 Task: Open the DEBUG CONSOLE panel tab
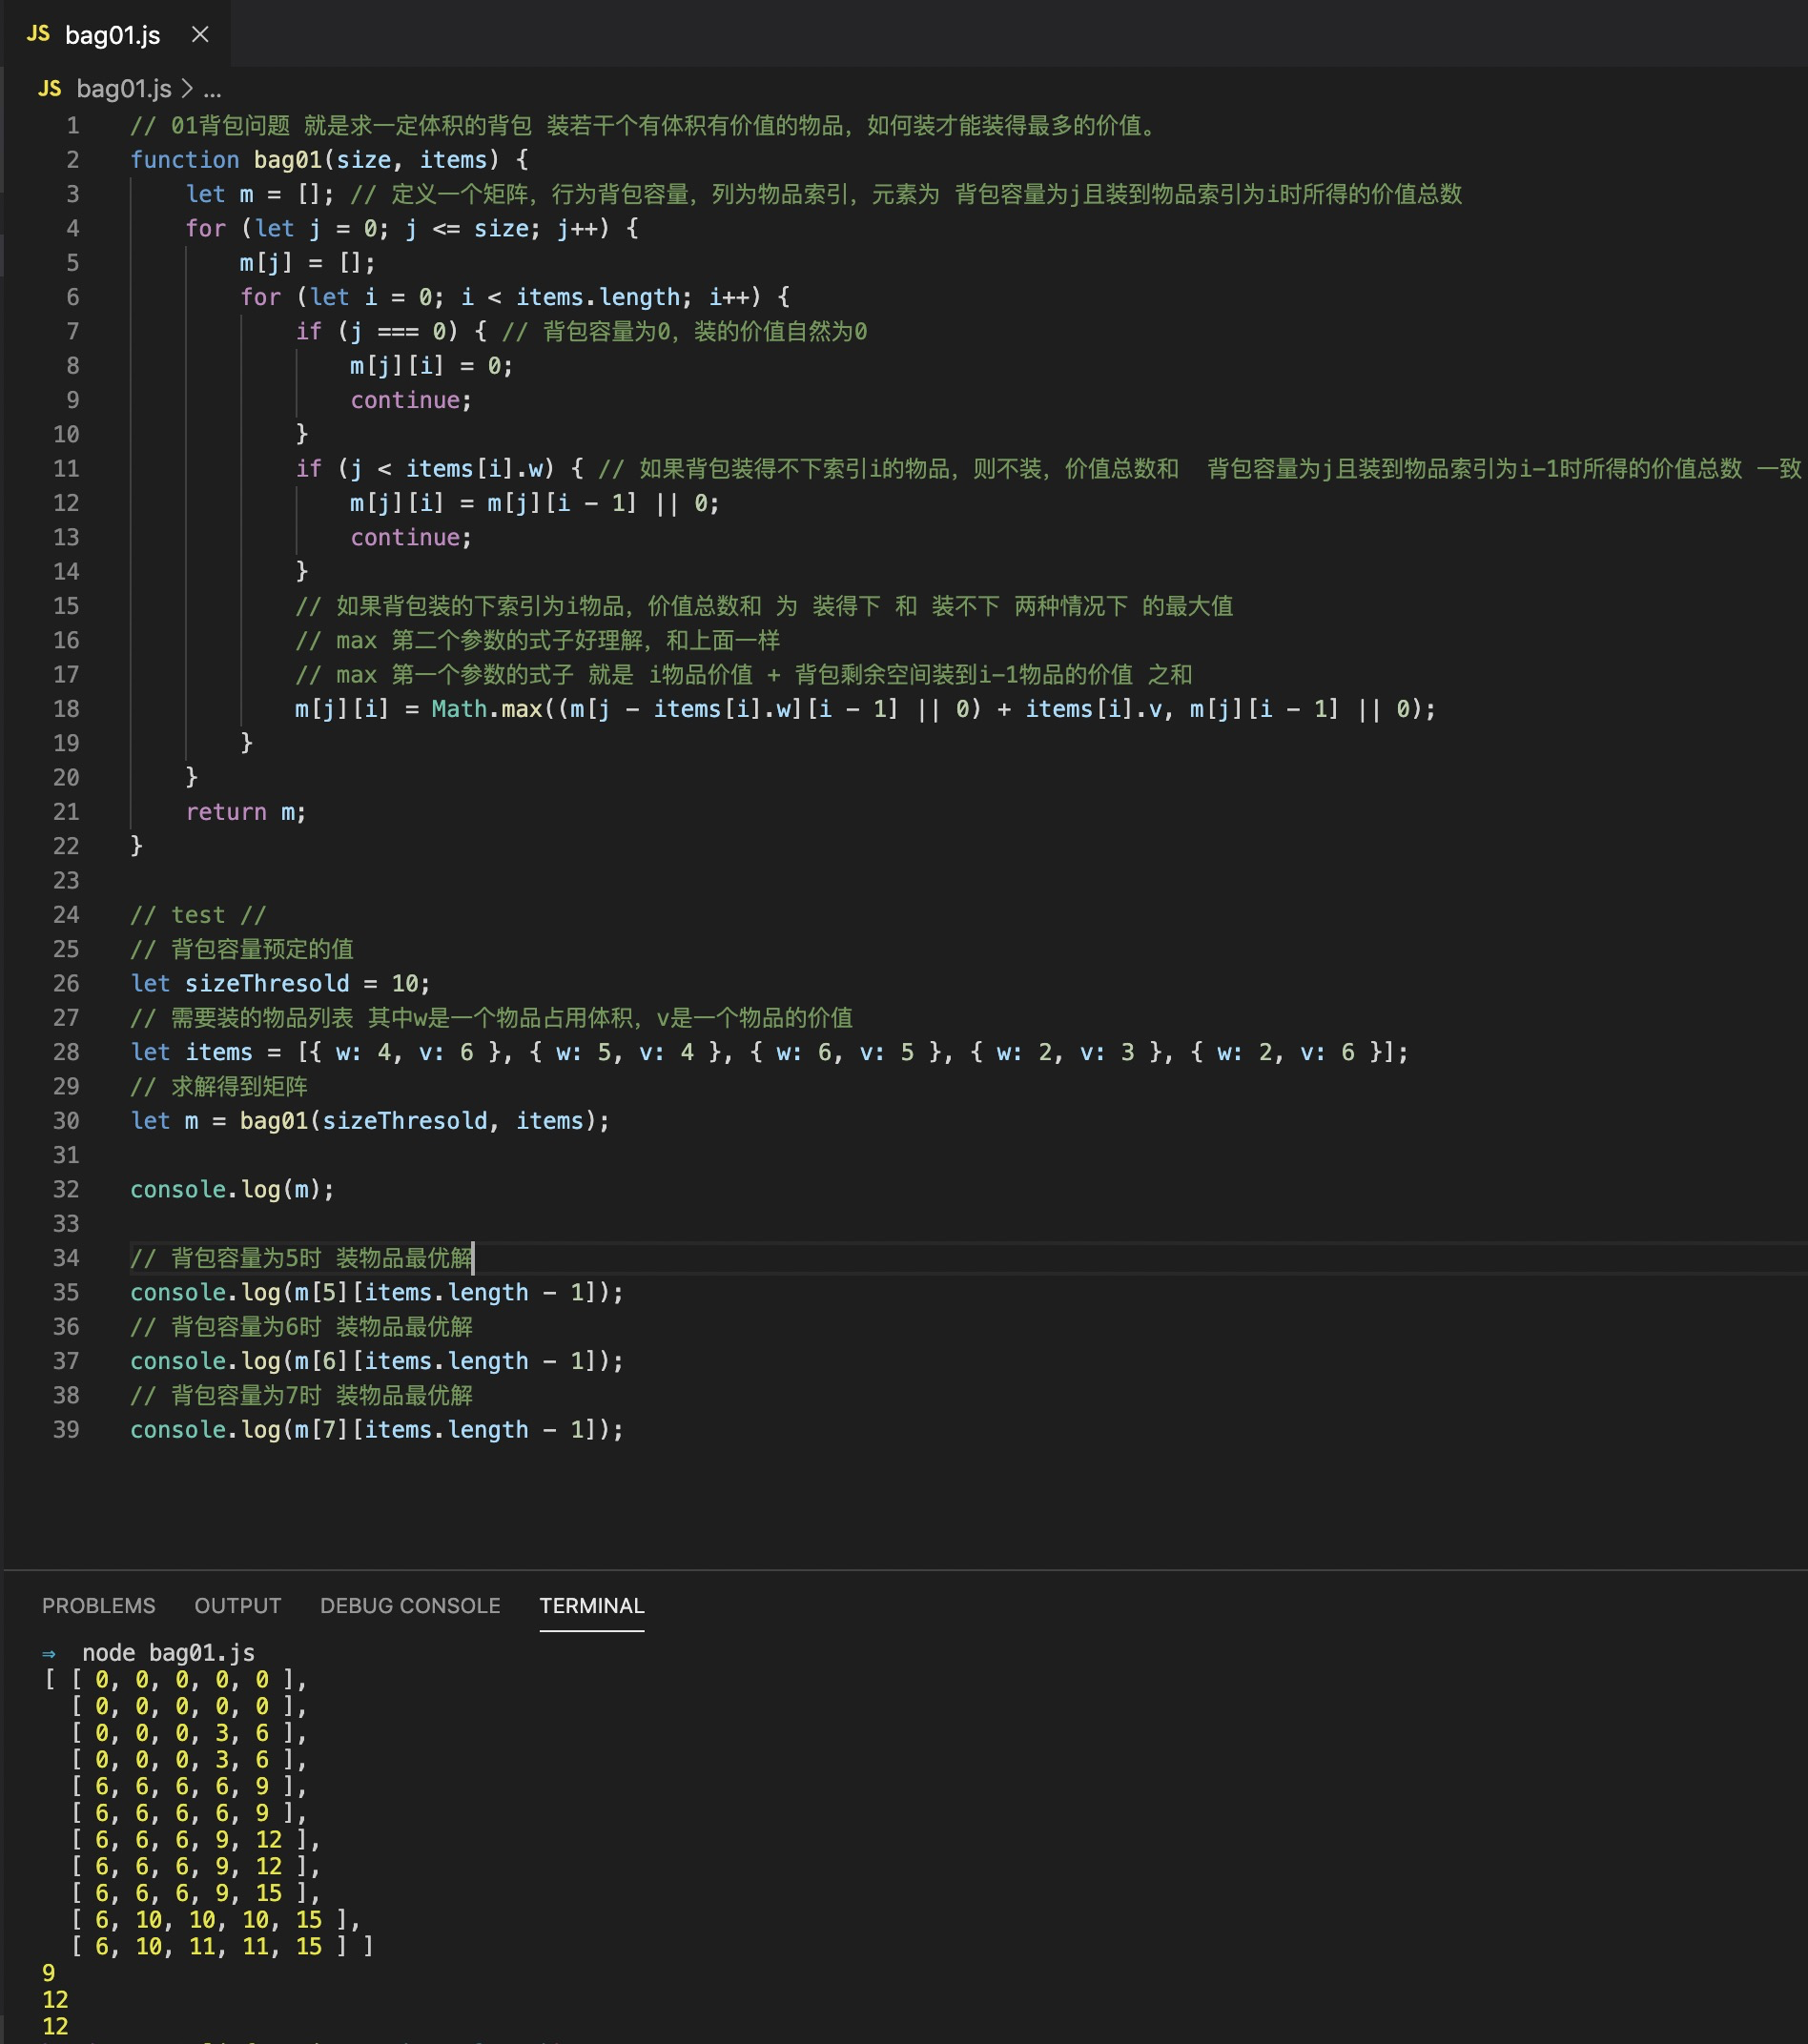[410, 1605]
